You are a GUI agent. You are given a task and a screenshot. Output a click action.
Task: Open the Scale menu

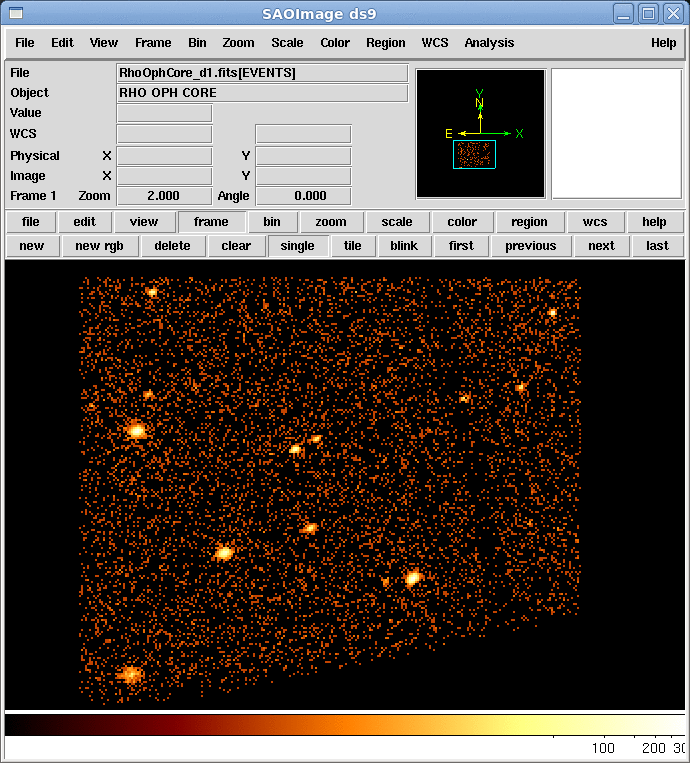[x=287, y=43]
